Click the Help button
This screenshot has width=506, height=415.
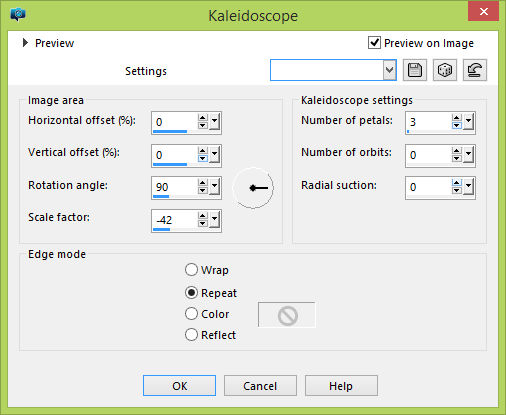point(341,386)
